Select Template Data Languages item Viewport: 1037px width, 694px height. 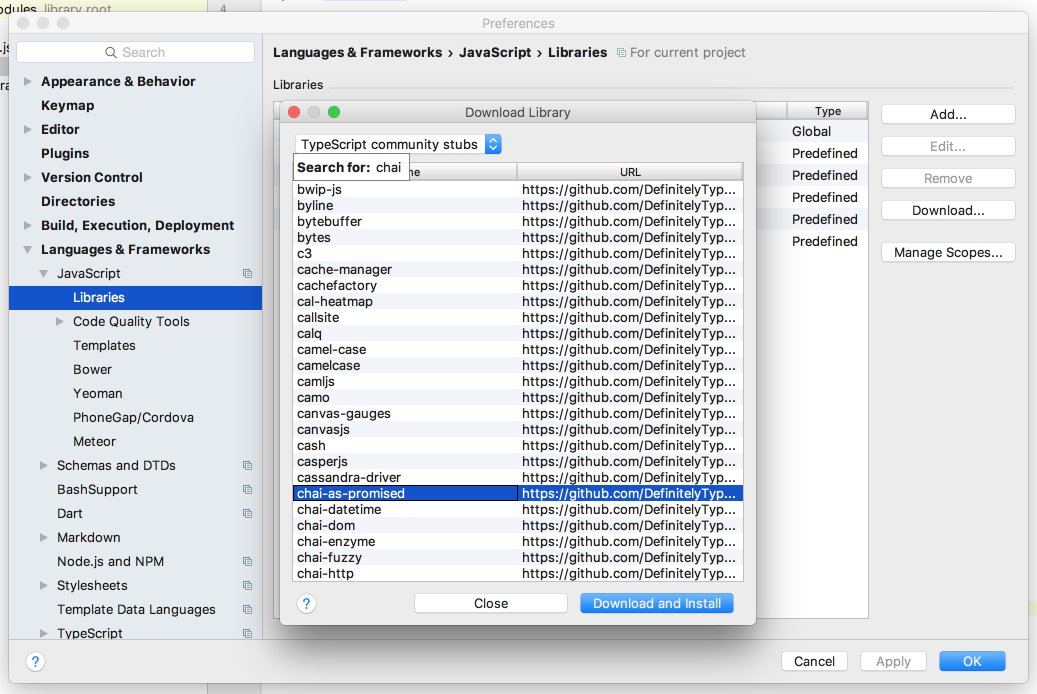coord(136,609)
